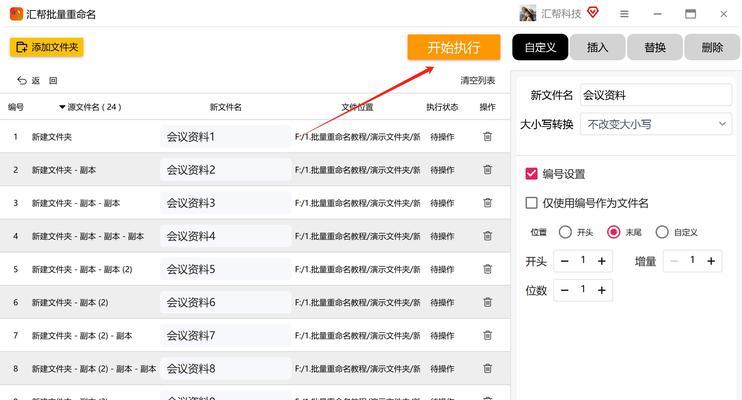
Task: Click 清空列表 to clear the list
Action: 478,80
